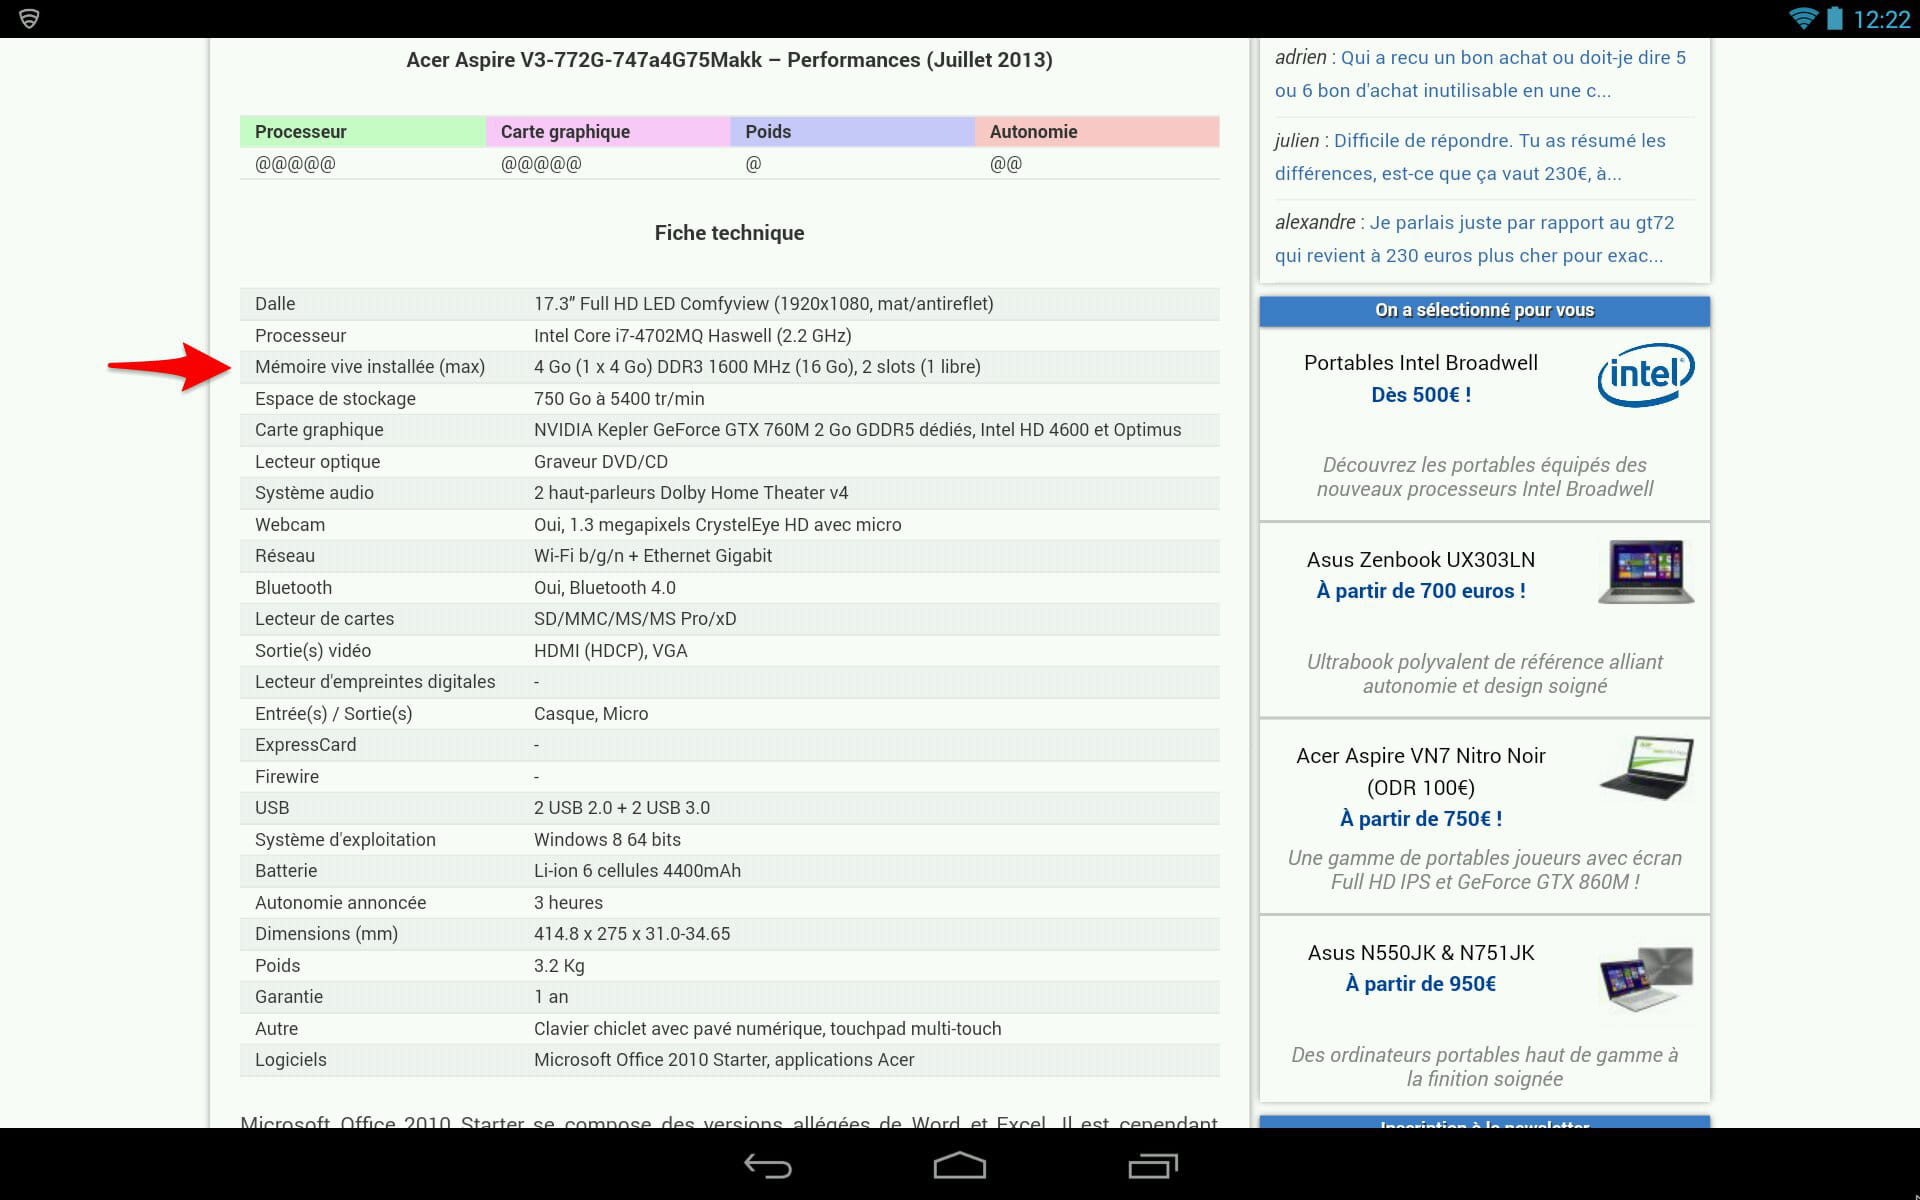Click the Acer Aspire VN7 Nitro laptop thumbnail
The image size is (1920, 1200).
[x=1647, y=767]
